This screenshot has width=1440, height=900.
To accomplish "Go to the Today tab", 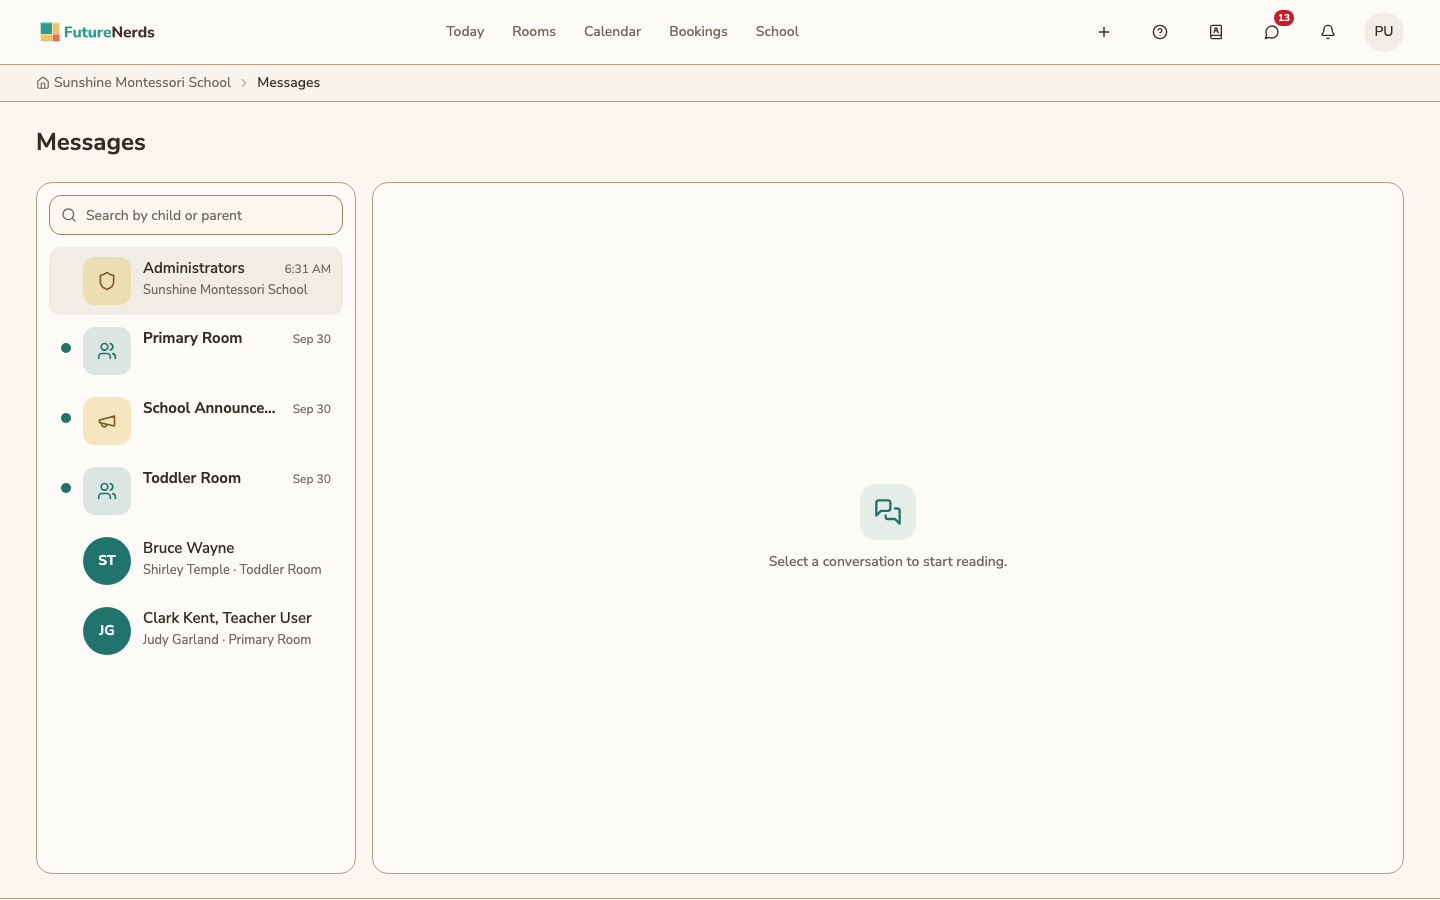I will tap(465, 32).
